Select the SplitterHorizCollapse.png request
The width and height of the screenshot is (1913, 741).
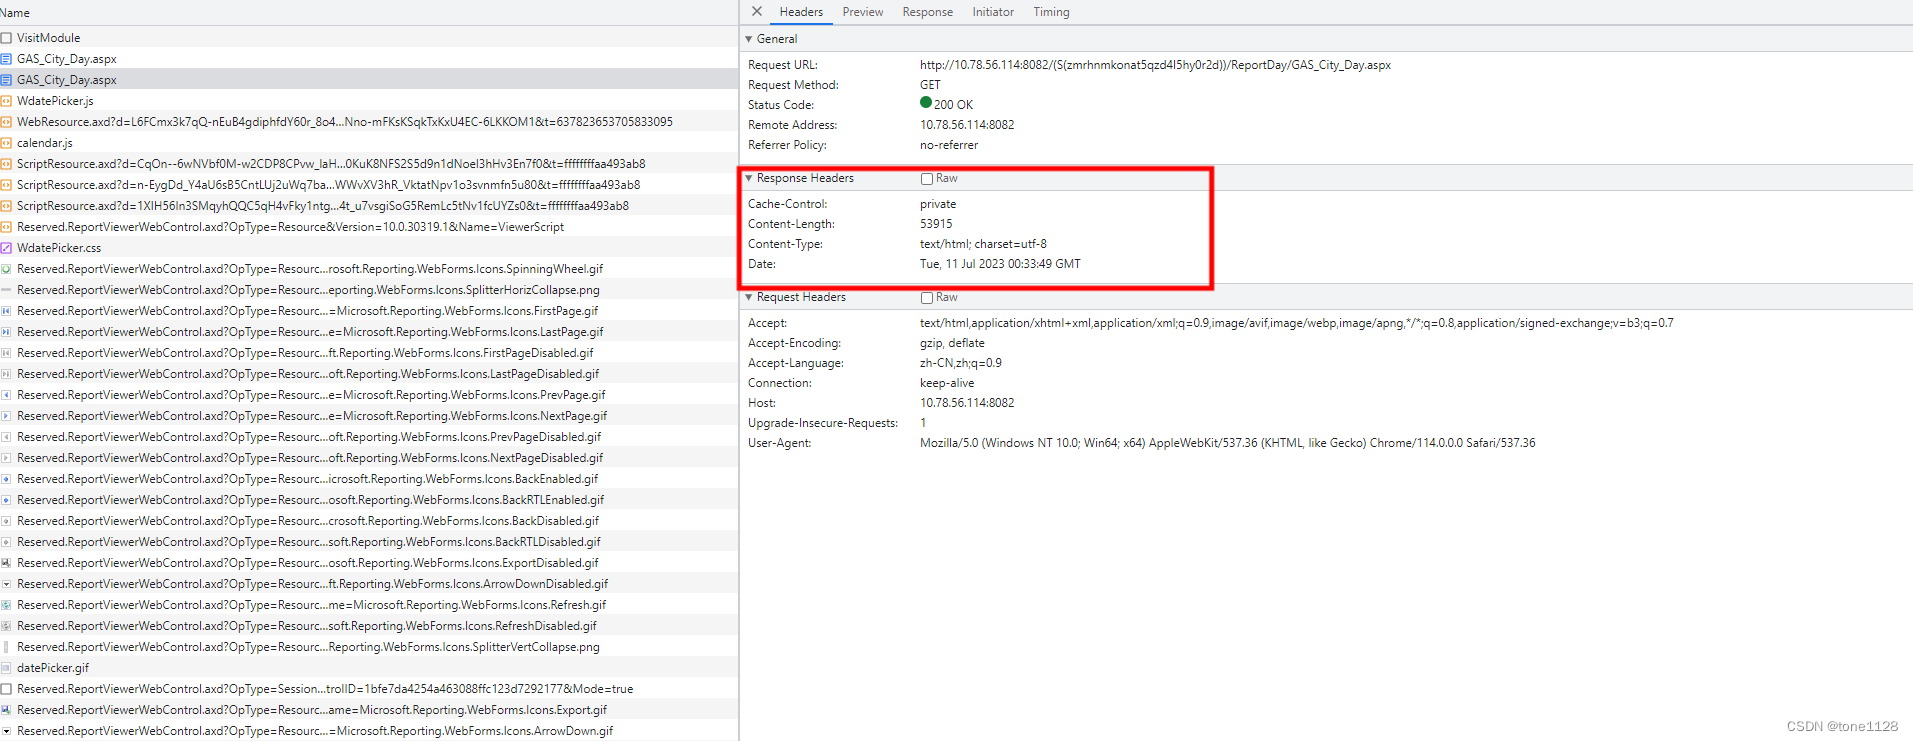coord(369,290)
